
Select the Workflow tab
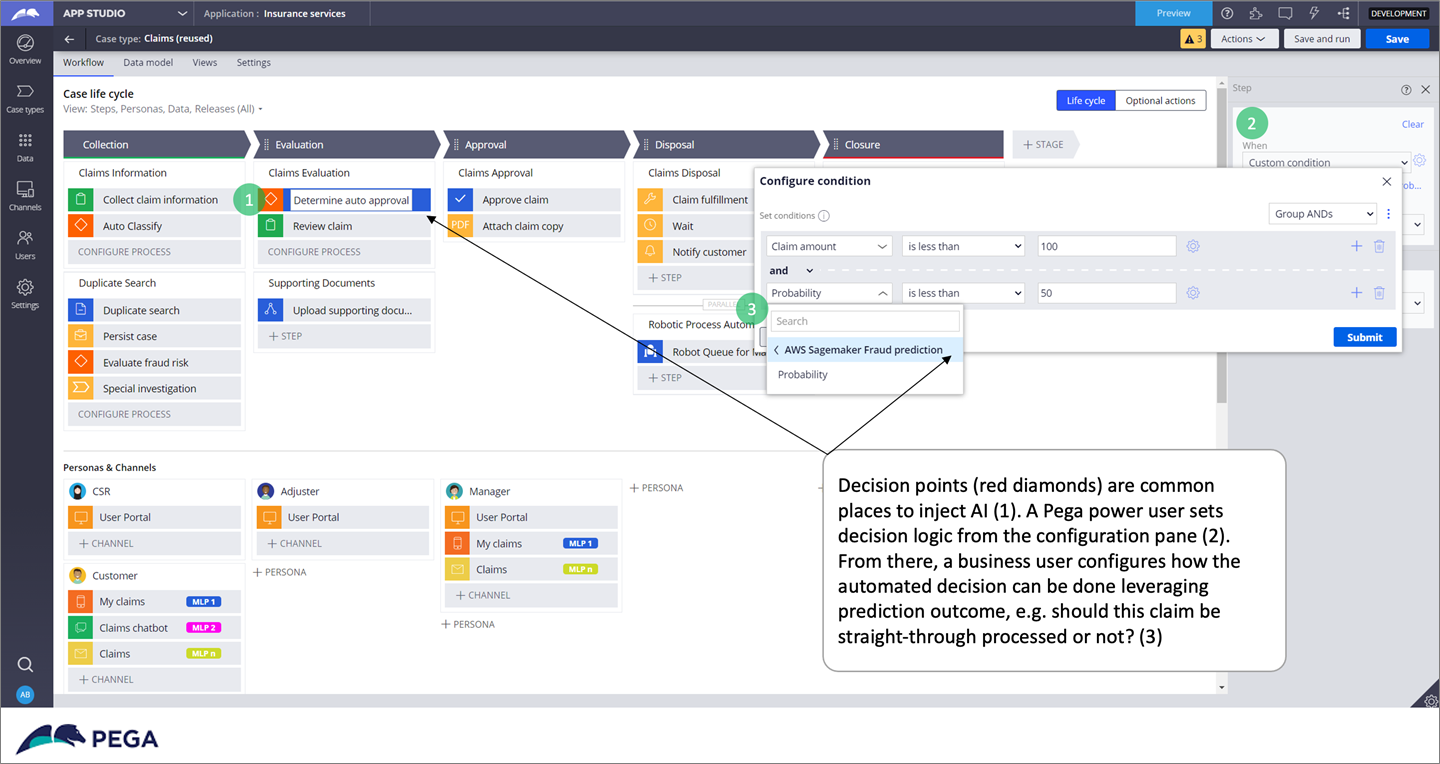(83, 62)
